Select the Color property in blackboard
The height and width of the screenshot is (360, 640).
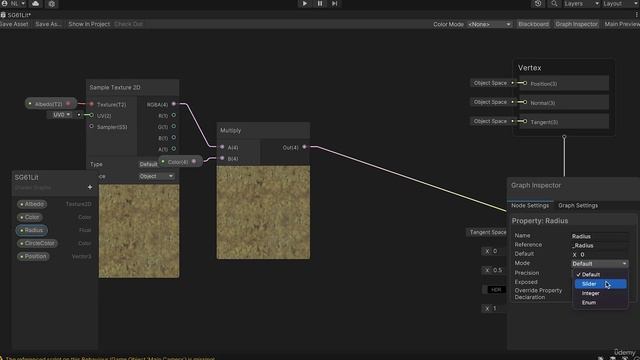(x=30, y=217)
